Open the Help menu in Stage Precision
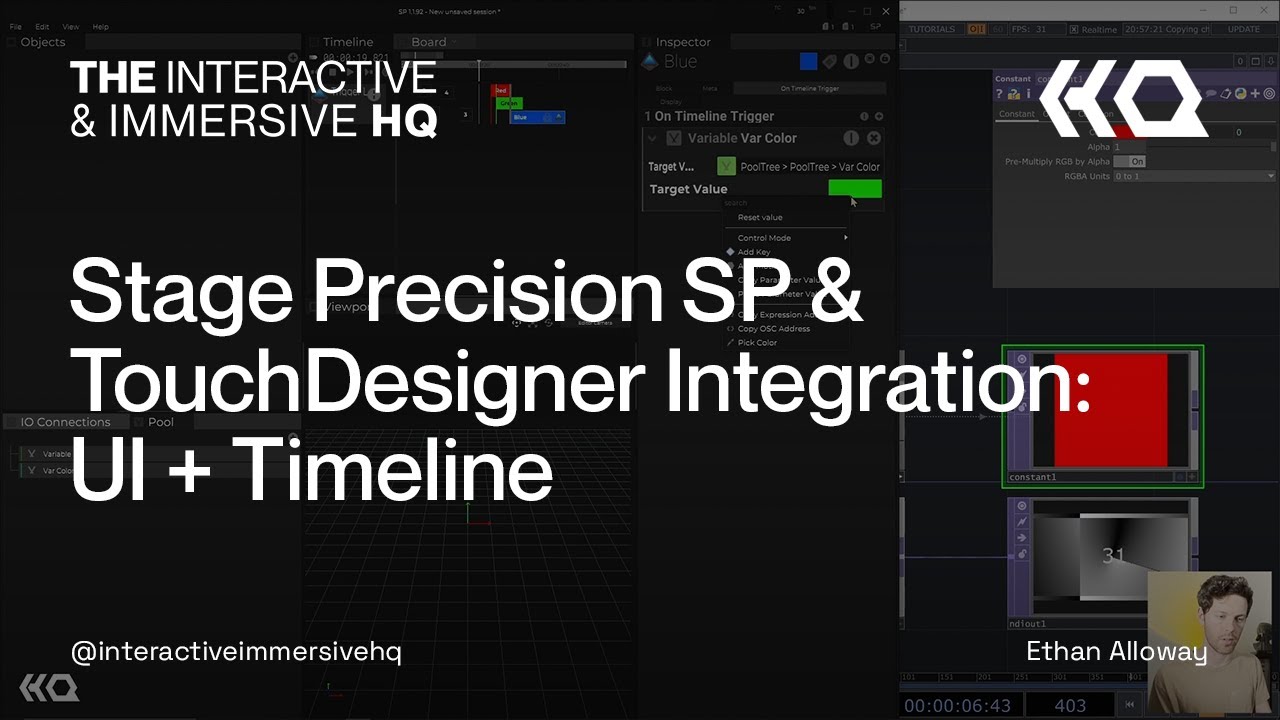 [x=100, y=27]
